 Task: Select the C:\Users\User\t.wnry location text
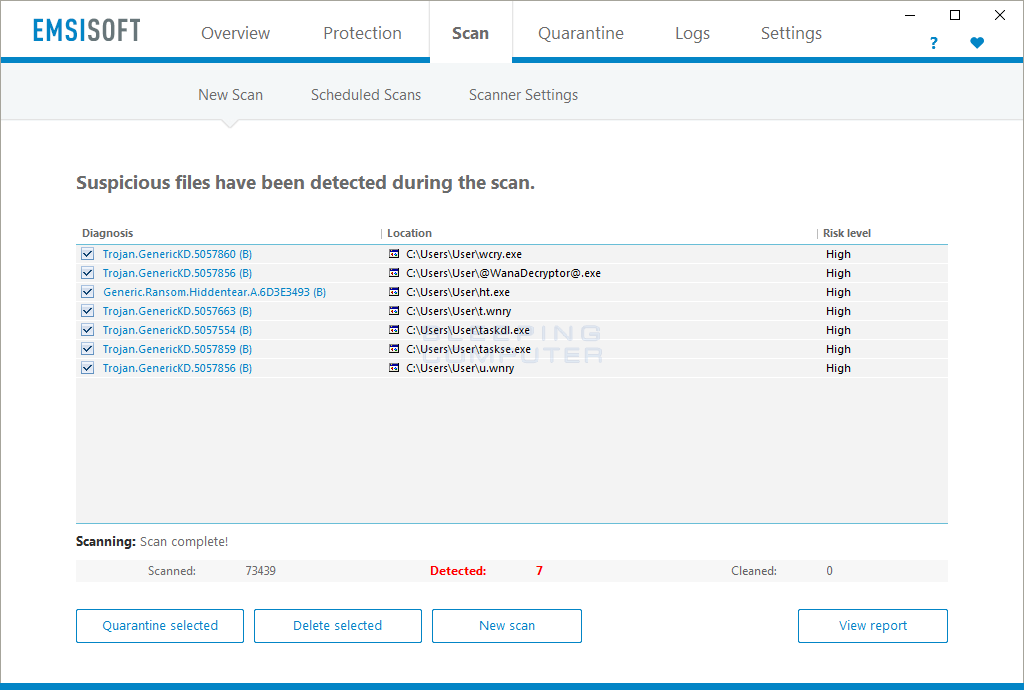[458, 311]
